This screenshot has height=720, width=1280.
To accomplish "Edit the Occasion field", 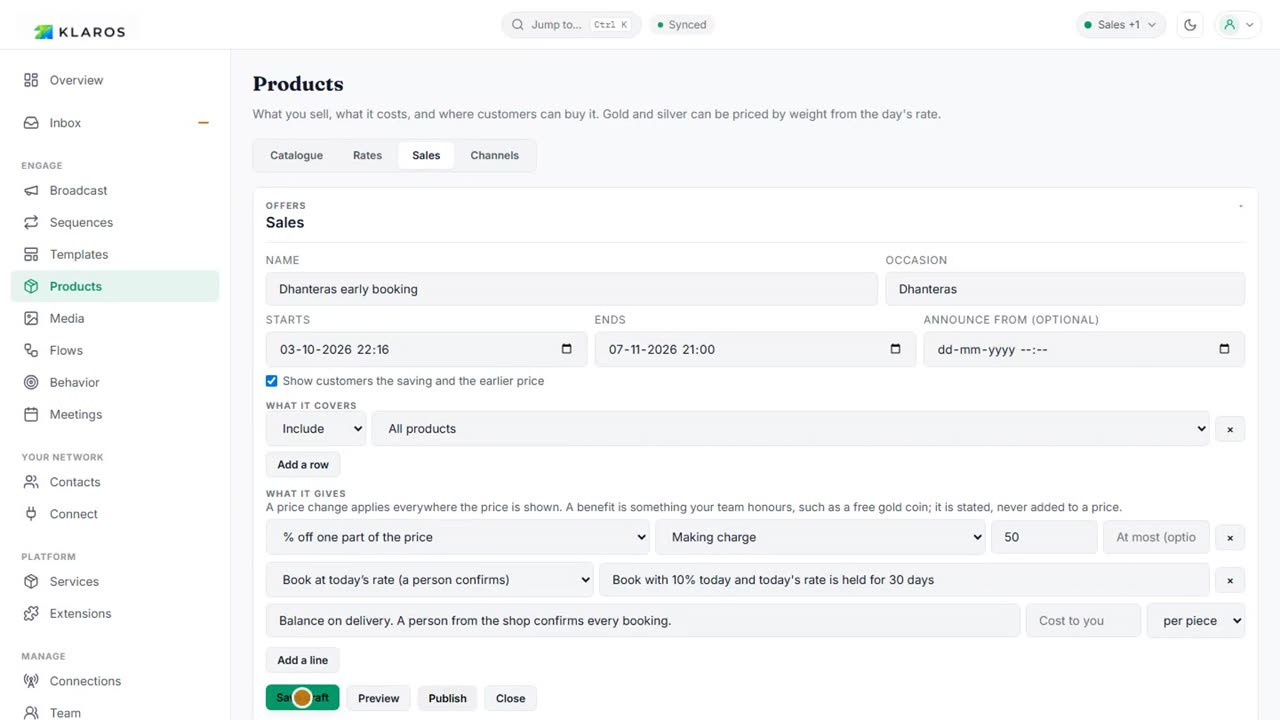I will coord(1065,289).
